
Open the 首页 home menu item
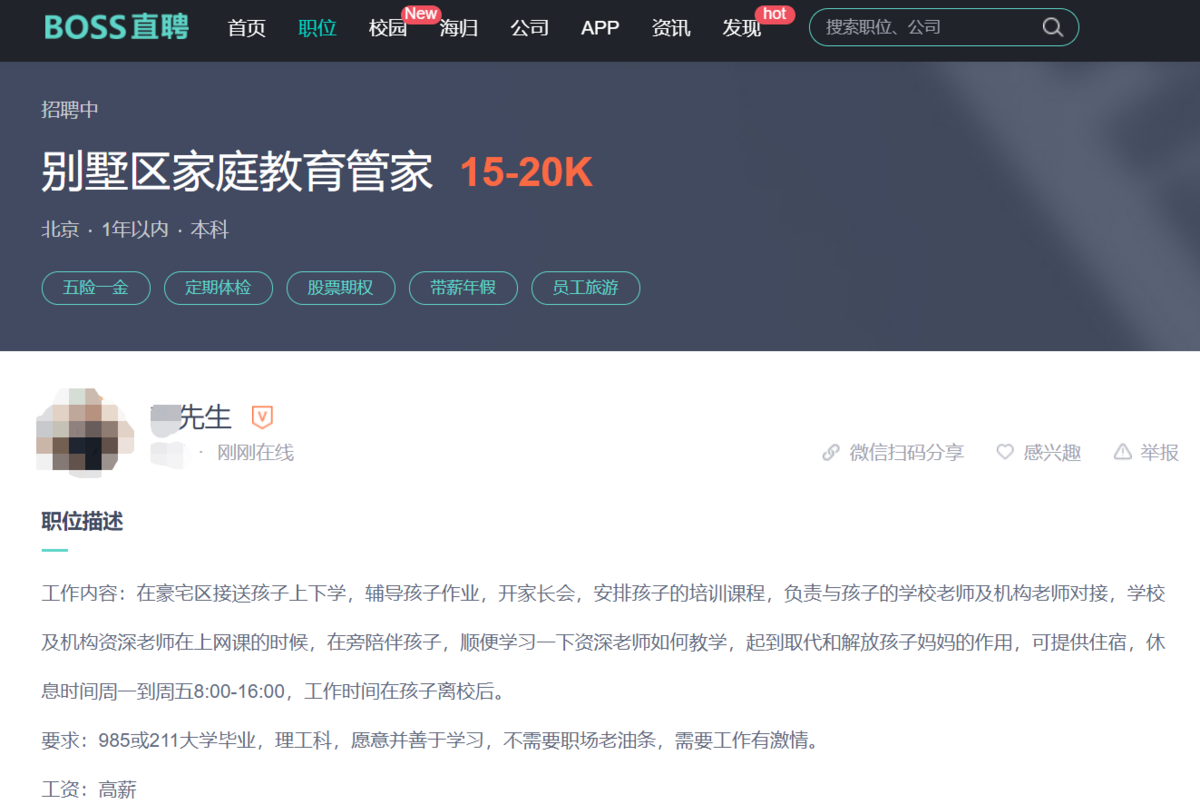247,28
